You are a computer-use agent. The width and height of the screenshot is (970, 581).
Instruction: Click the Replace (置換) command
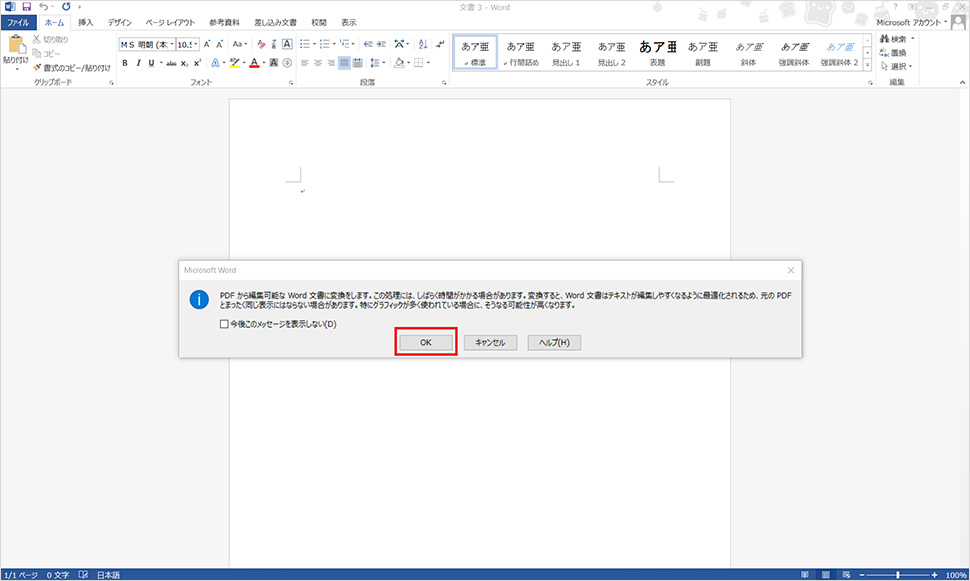click(893, 53)
